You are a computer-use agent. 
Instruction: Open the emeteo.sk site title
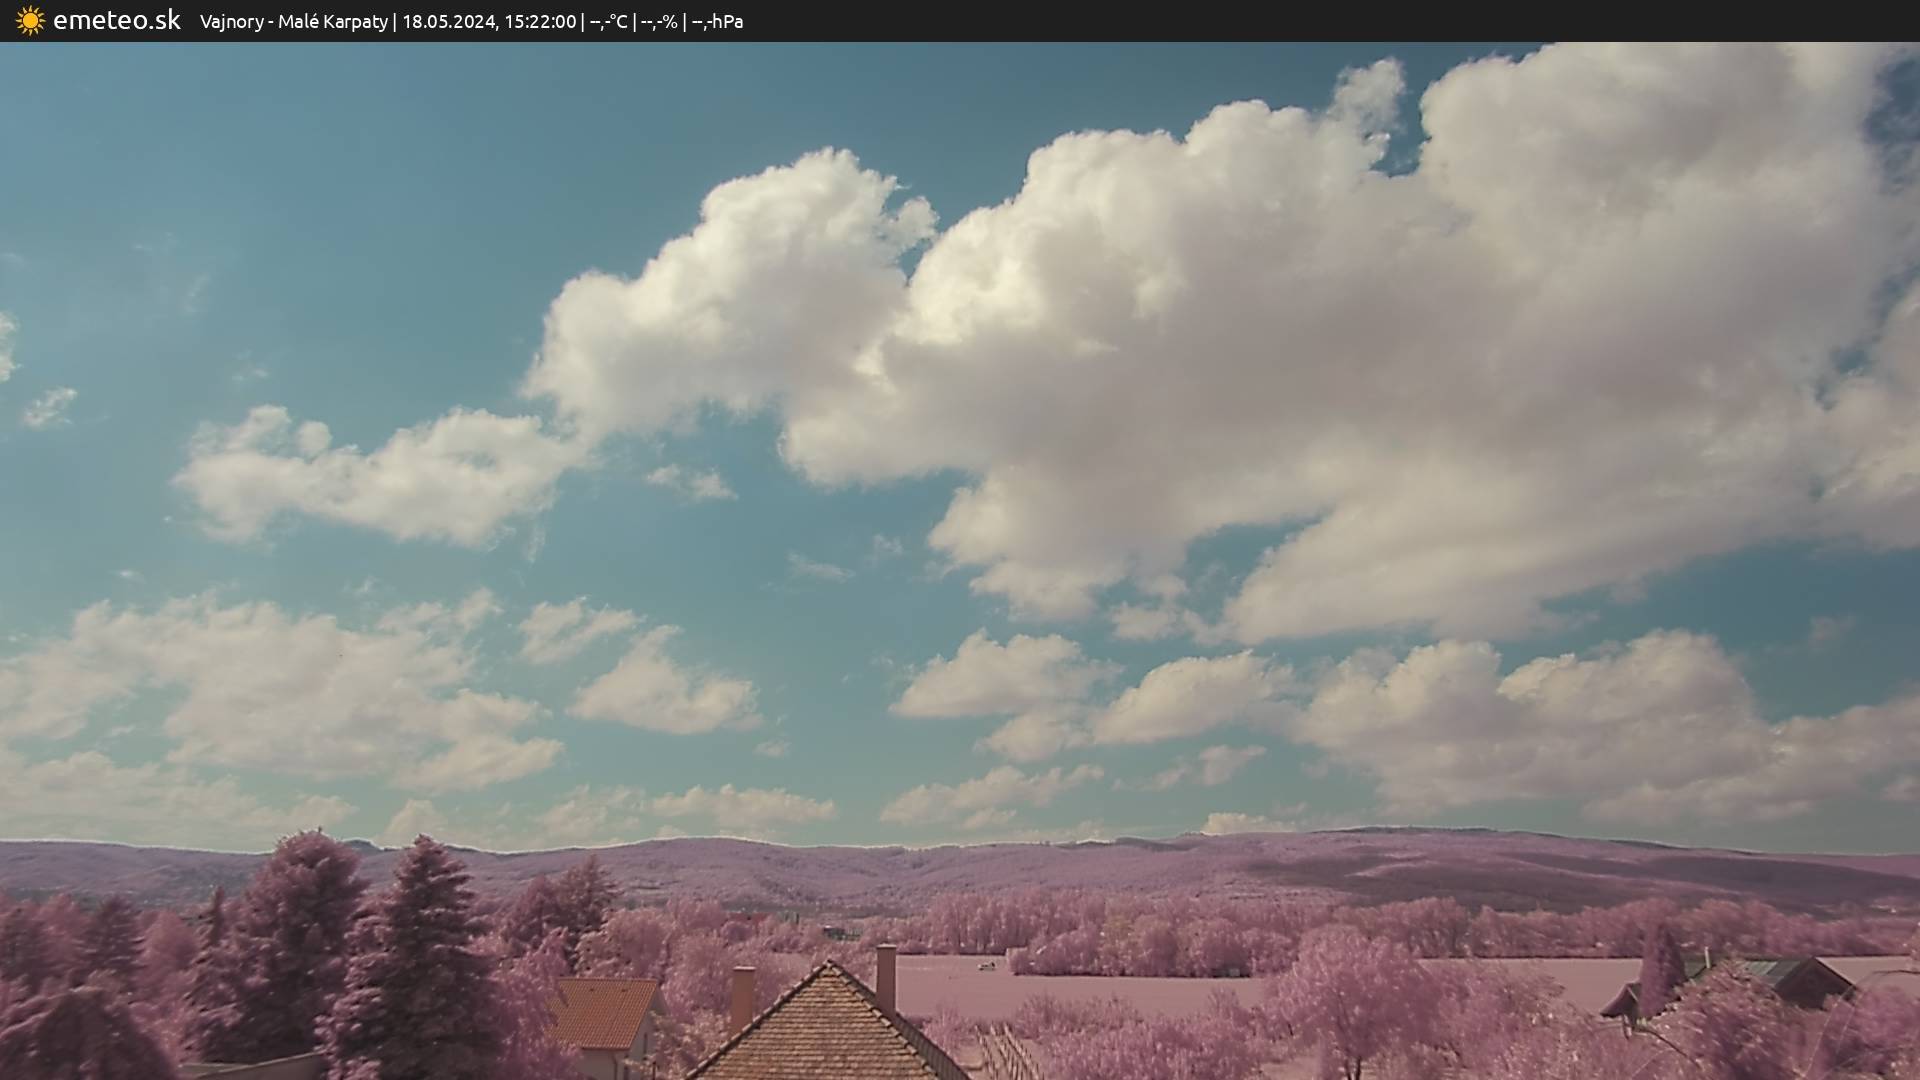pyautogui.click(x=116, y=21)
